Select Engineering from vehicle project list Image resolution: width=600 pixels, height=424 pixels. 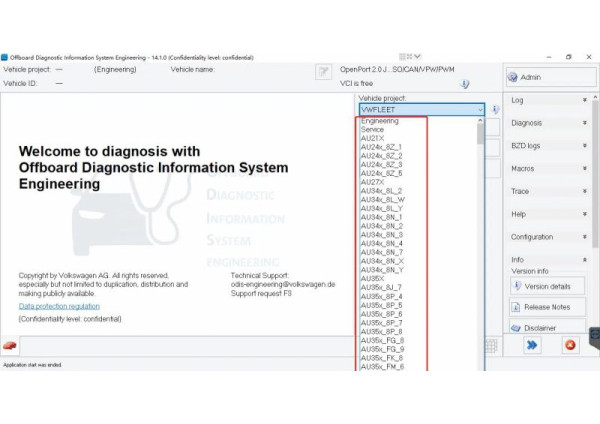coord(380,121)
